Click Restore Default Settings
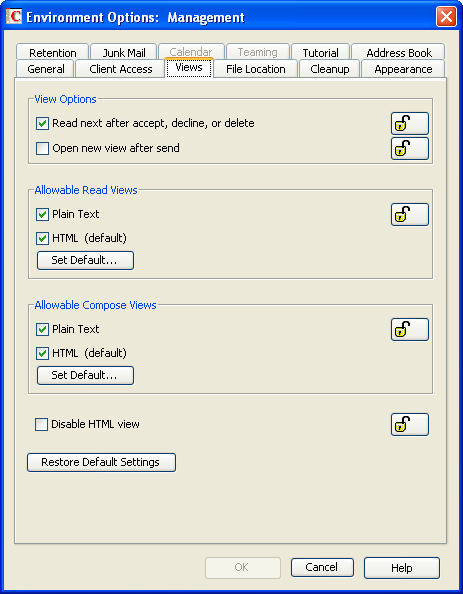 coord(101,463)
